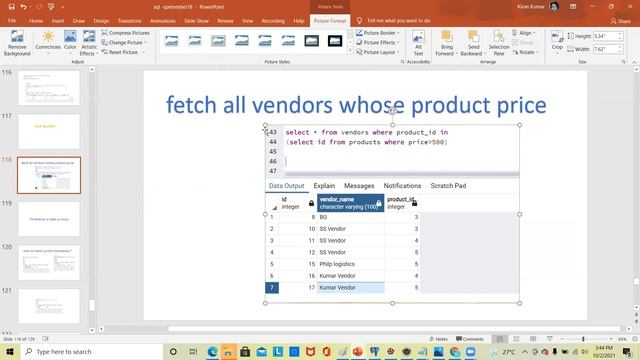Click the picture rotation handle
Screen dimensions: 640x360
pos(392,111)
